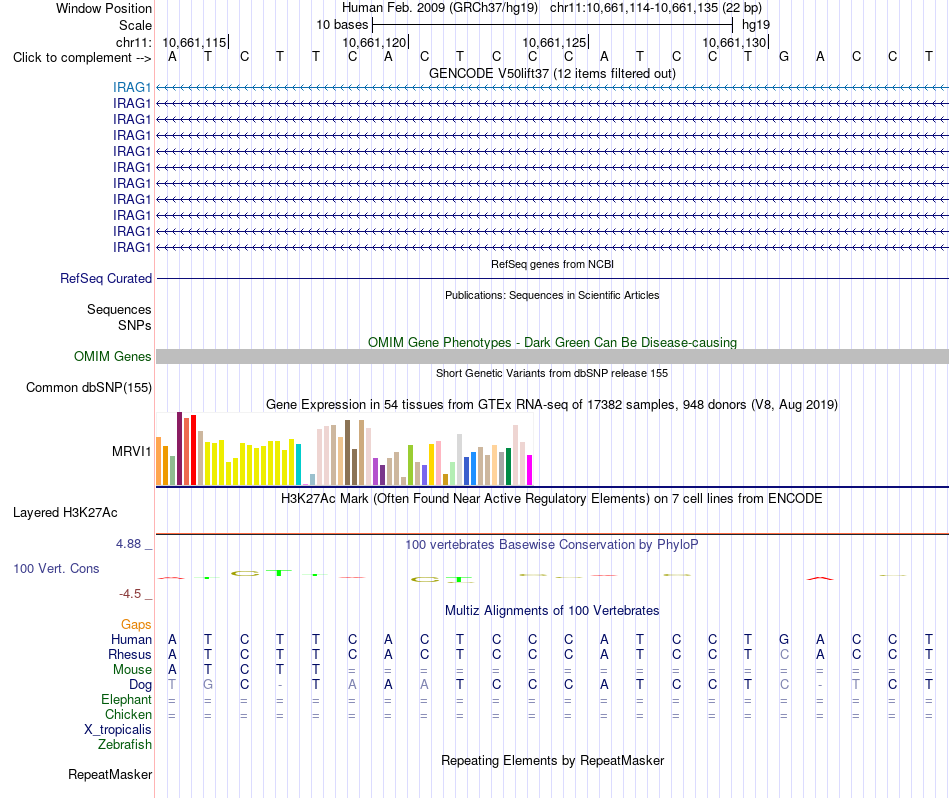Click the RefSeq Curated intron line
The image size is (950, 798).
pyautogui.click(x=552, y=279)
